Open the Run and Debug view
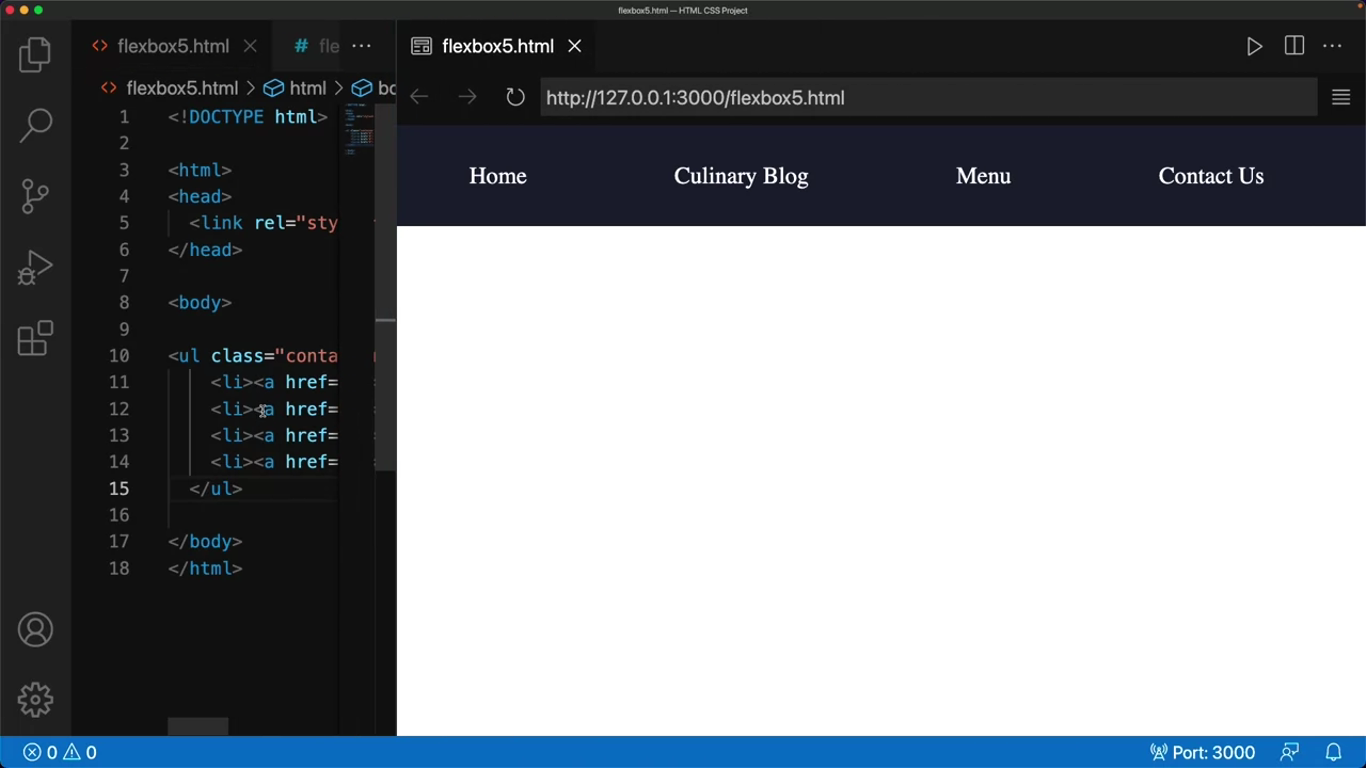The width and height of the screenshot is (1366, 768). coord(35,268)
